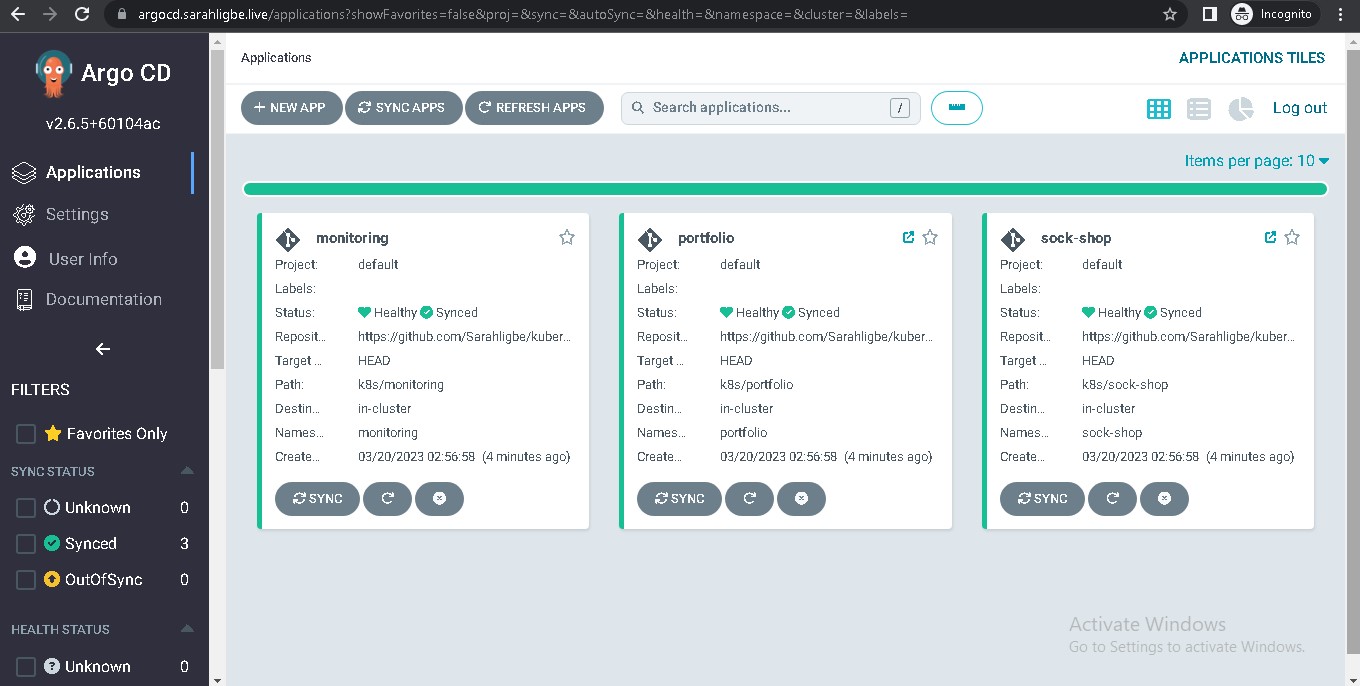This screenshot has height=686, width=1360.
Task: Collapse the sidebar with the left arrow
Action: click(102, 349)
